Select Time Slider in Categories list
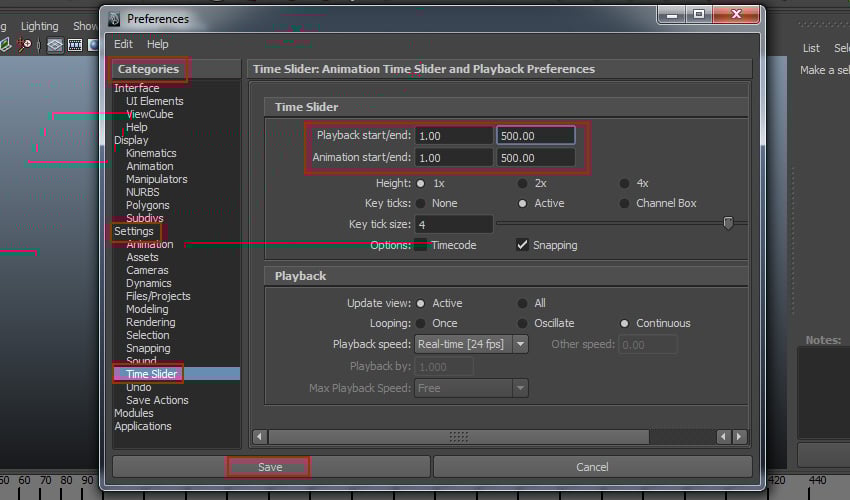 pyautogui.click(x=151, y=374)
